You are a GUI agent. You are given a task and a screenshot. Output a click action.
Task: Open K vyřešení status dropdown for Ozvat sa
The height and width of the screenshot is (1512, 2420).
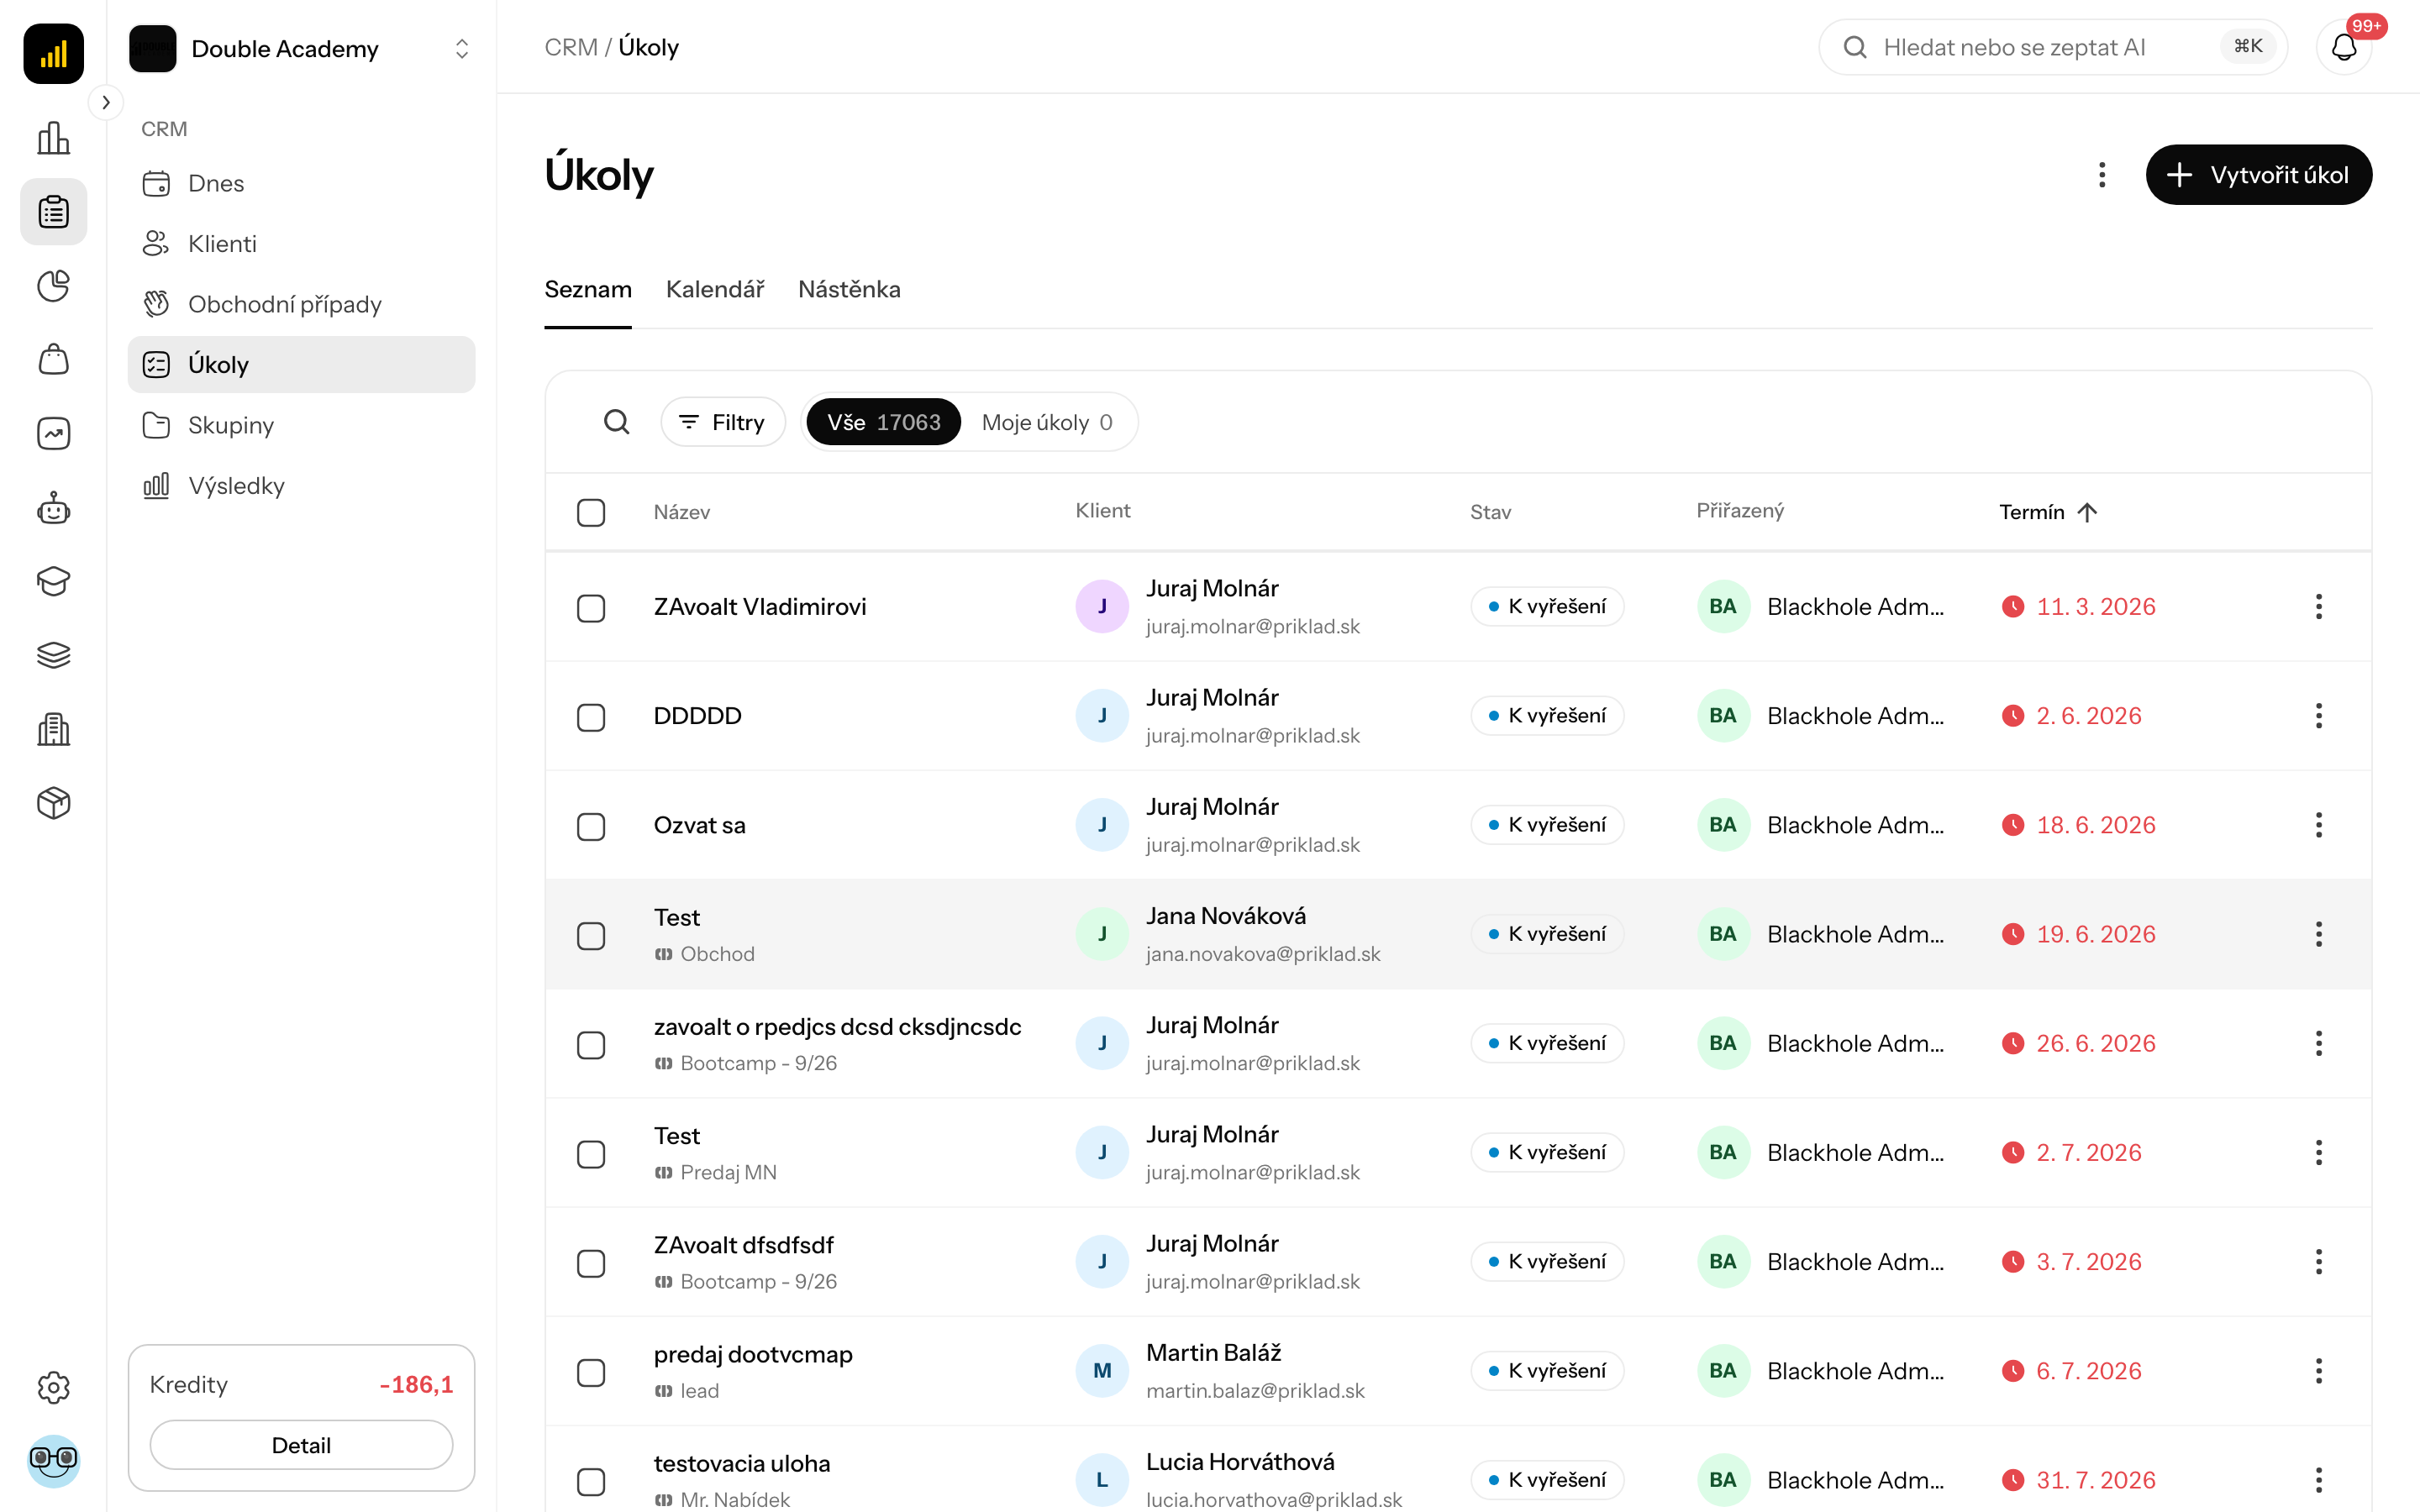click(x=1547, y=825)
